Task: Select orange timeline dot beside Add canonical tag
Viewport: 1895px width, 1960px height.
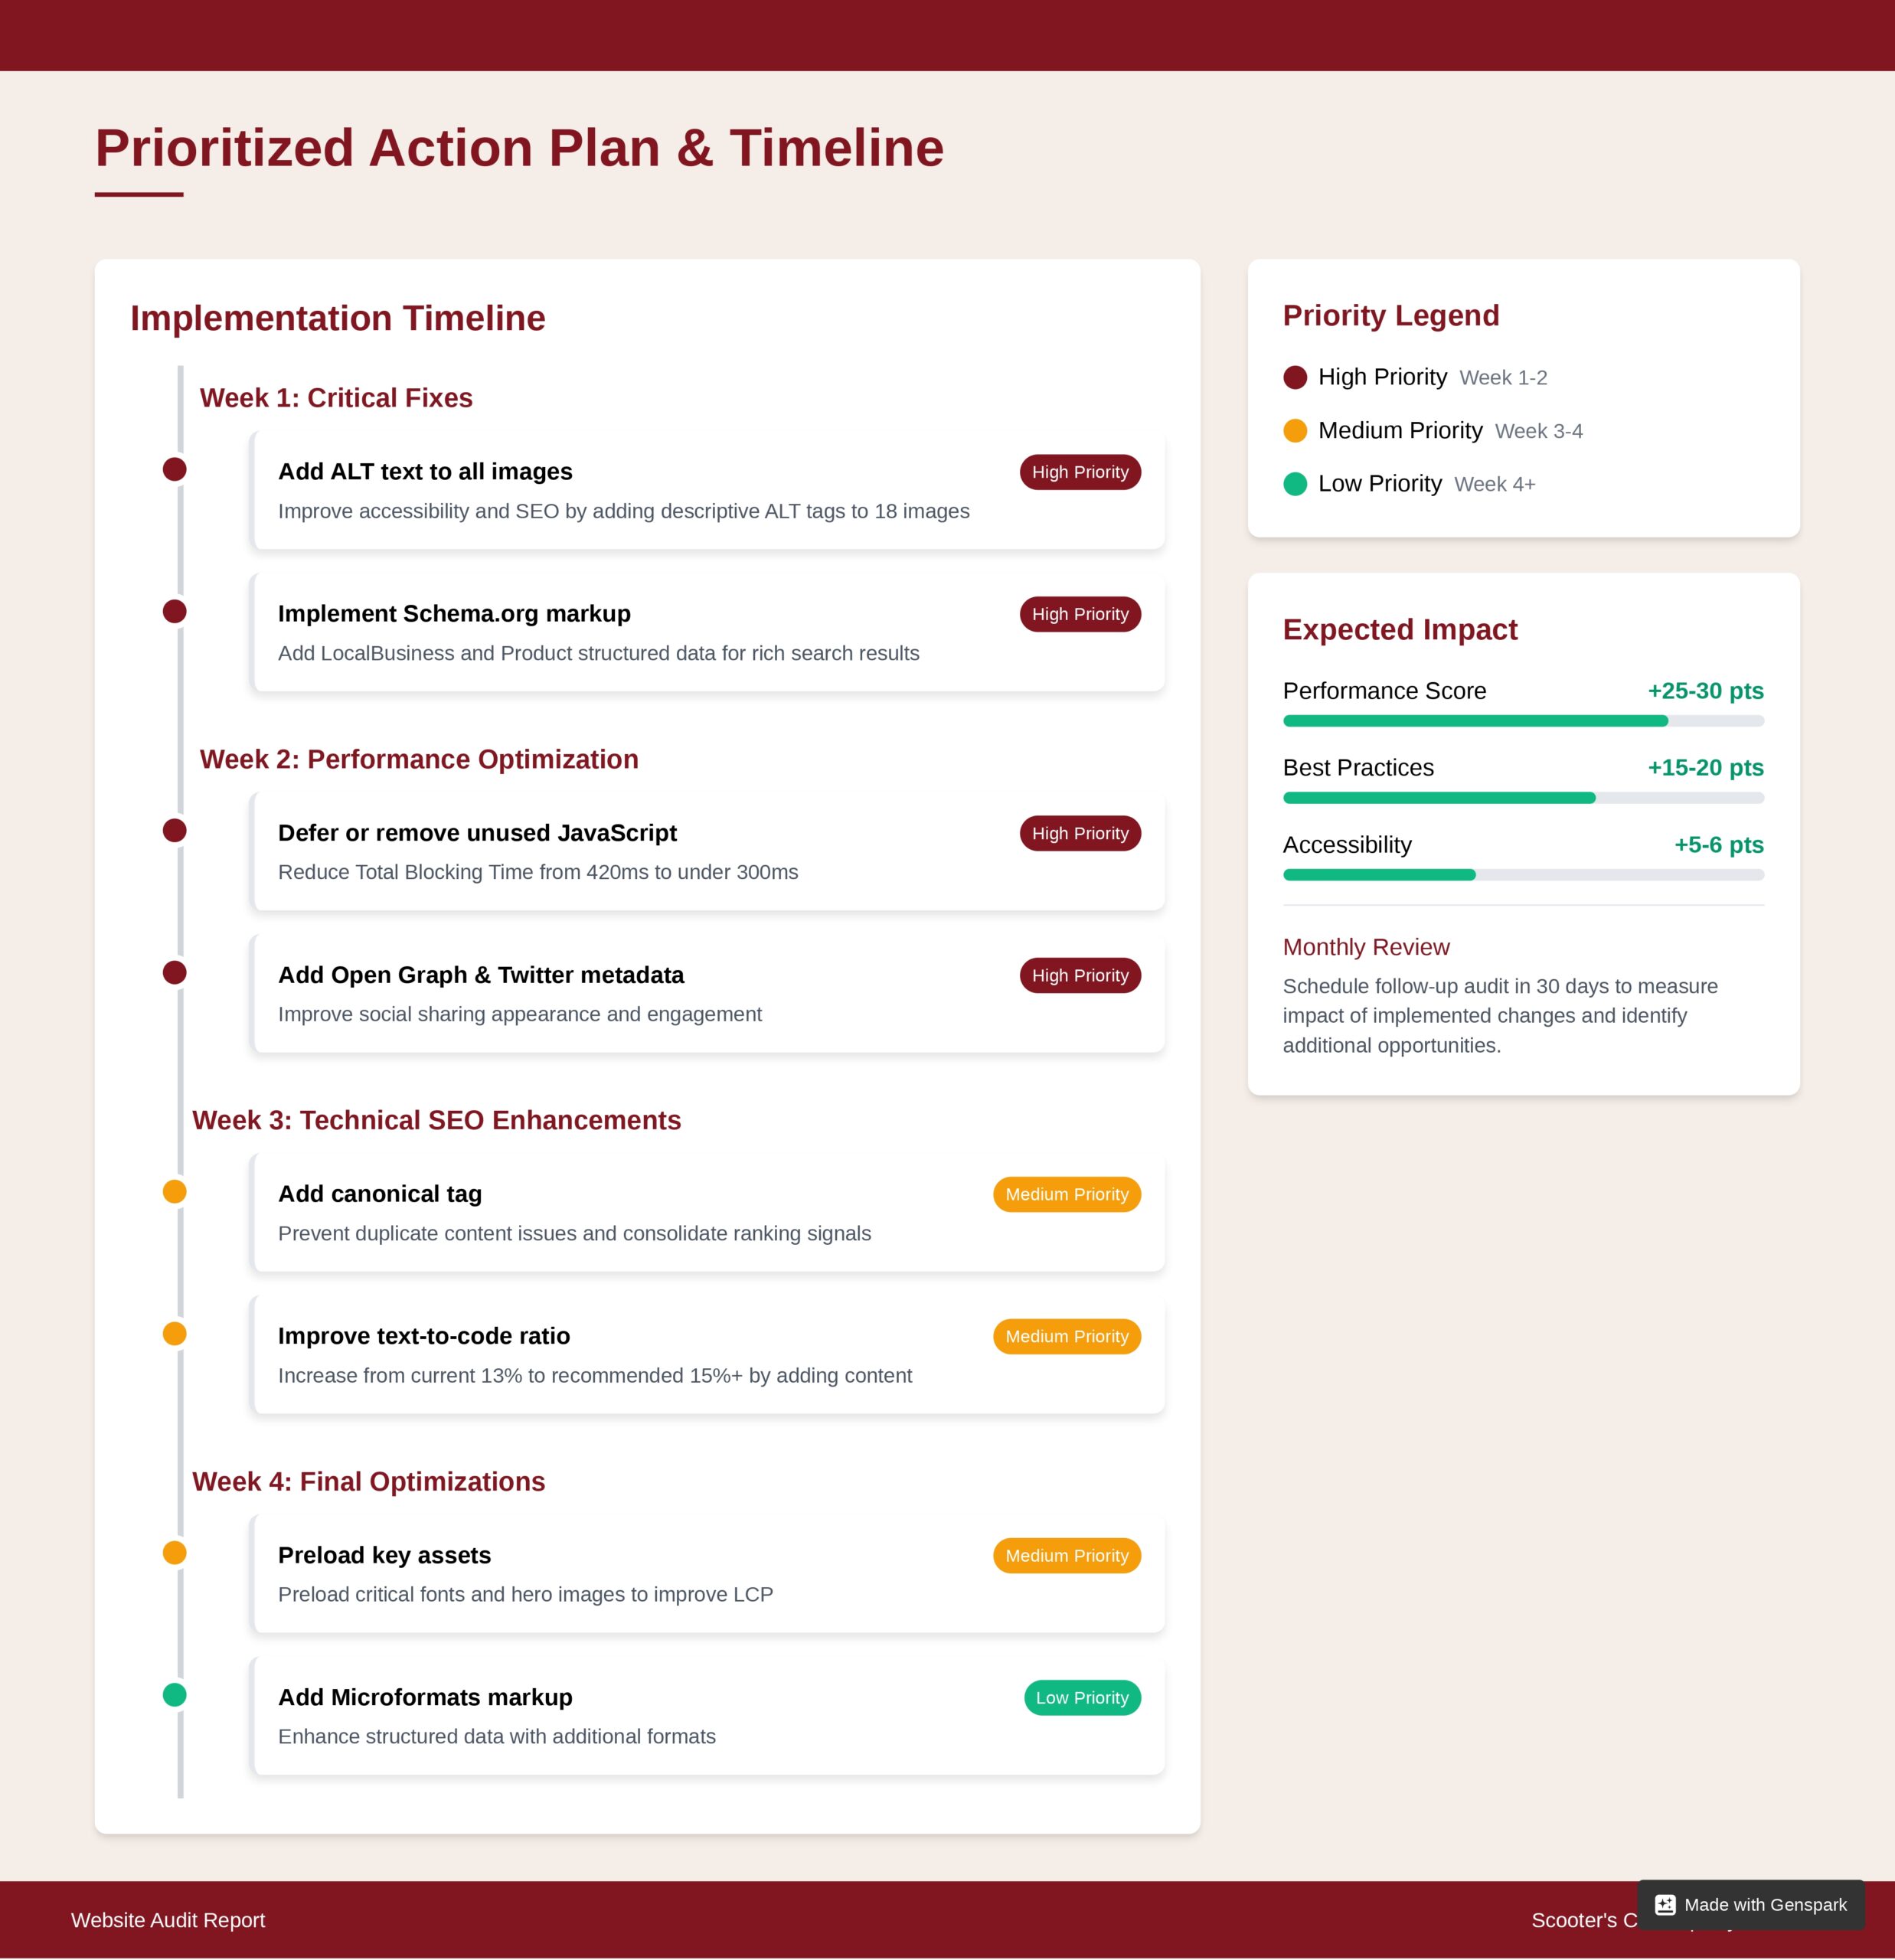Action: pos(175,1192)
